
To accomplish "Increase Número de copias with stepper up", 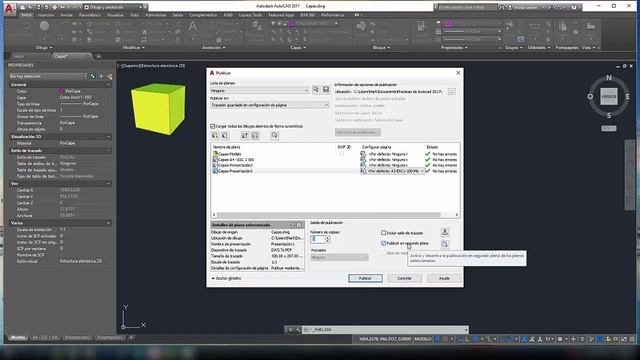I will (x=327, y=238).
